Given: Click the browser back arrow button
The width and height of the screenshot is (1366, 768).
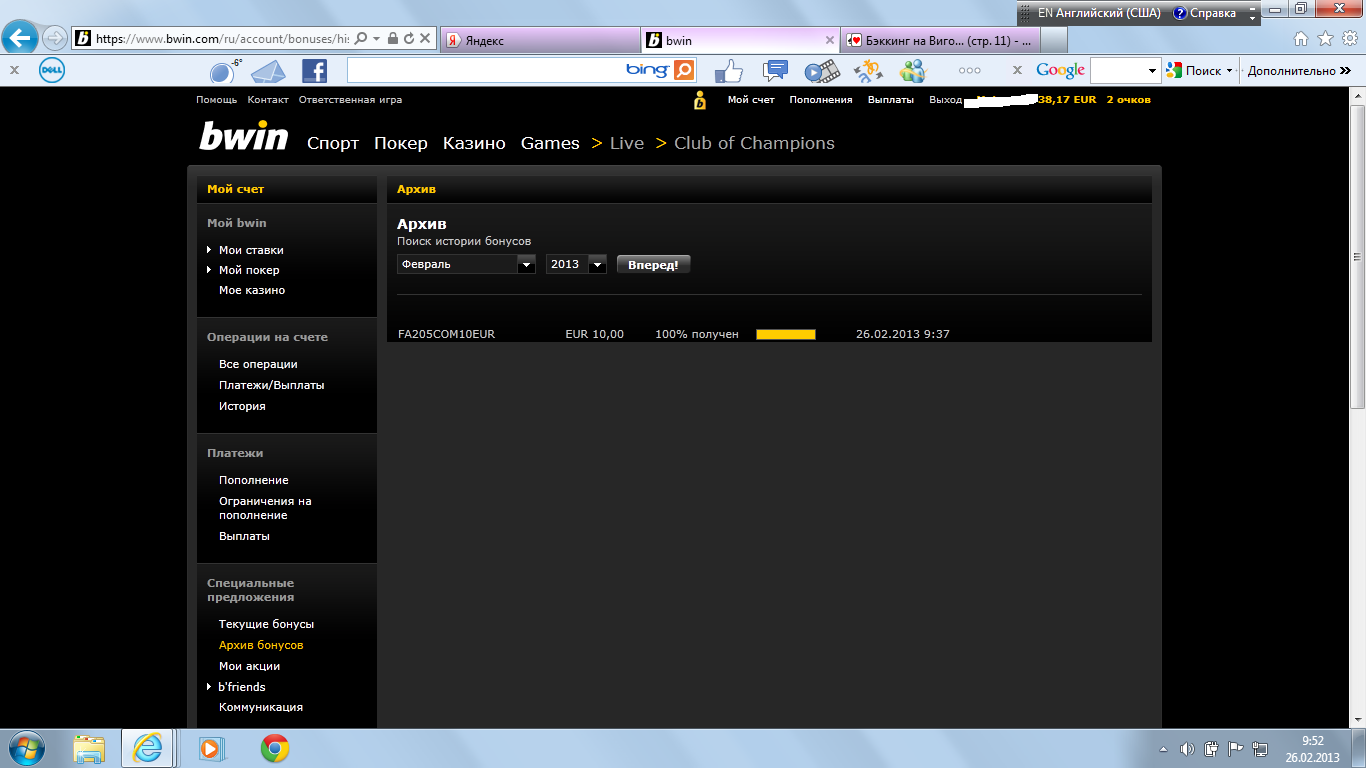Looking at the screenshot, I should (x=20, y=39).
